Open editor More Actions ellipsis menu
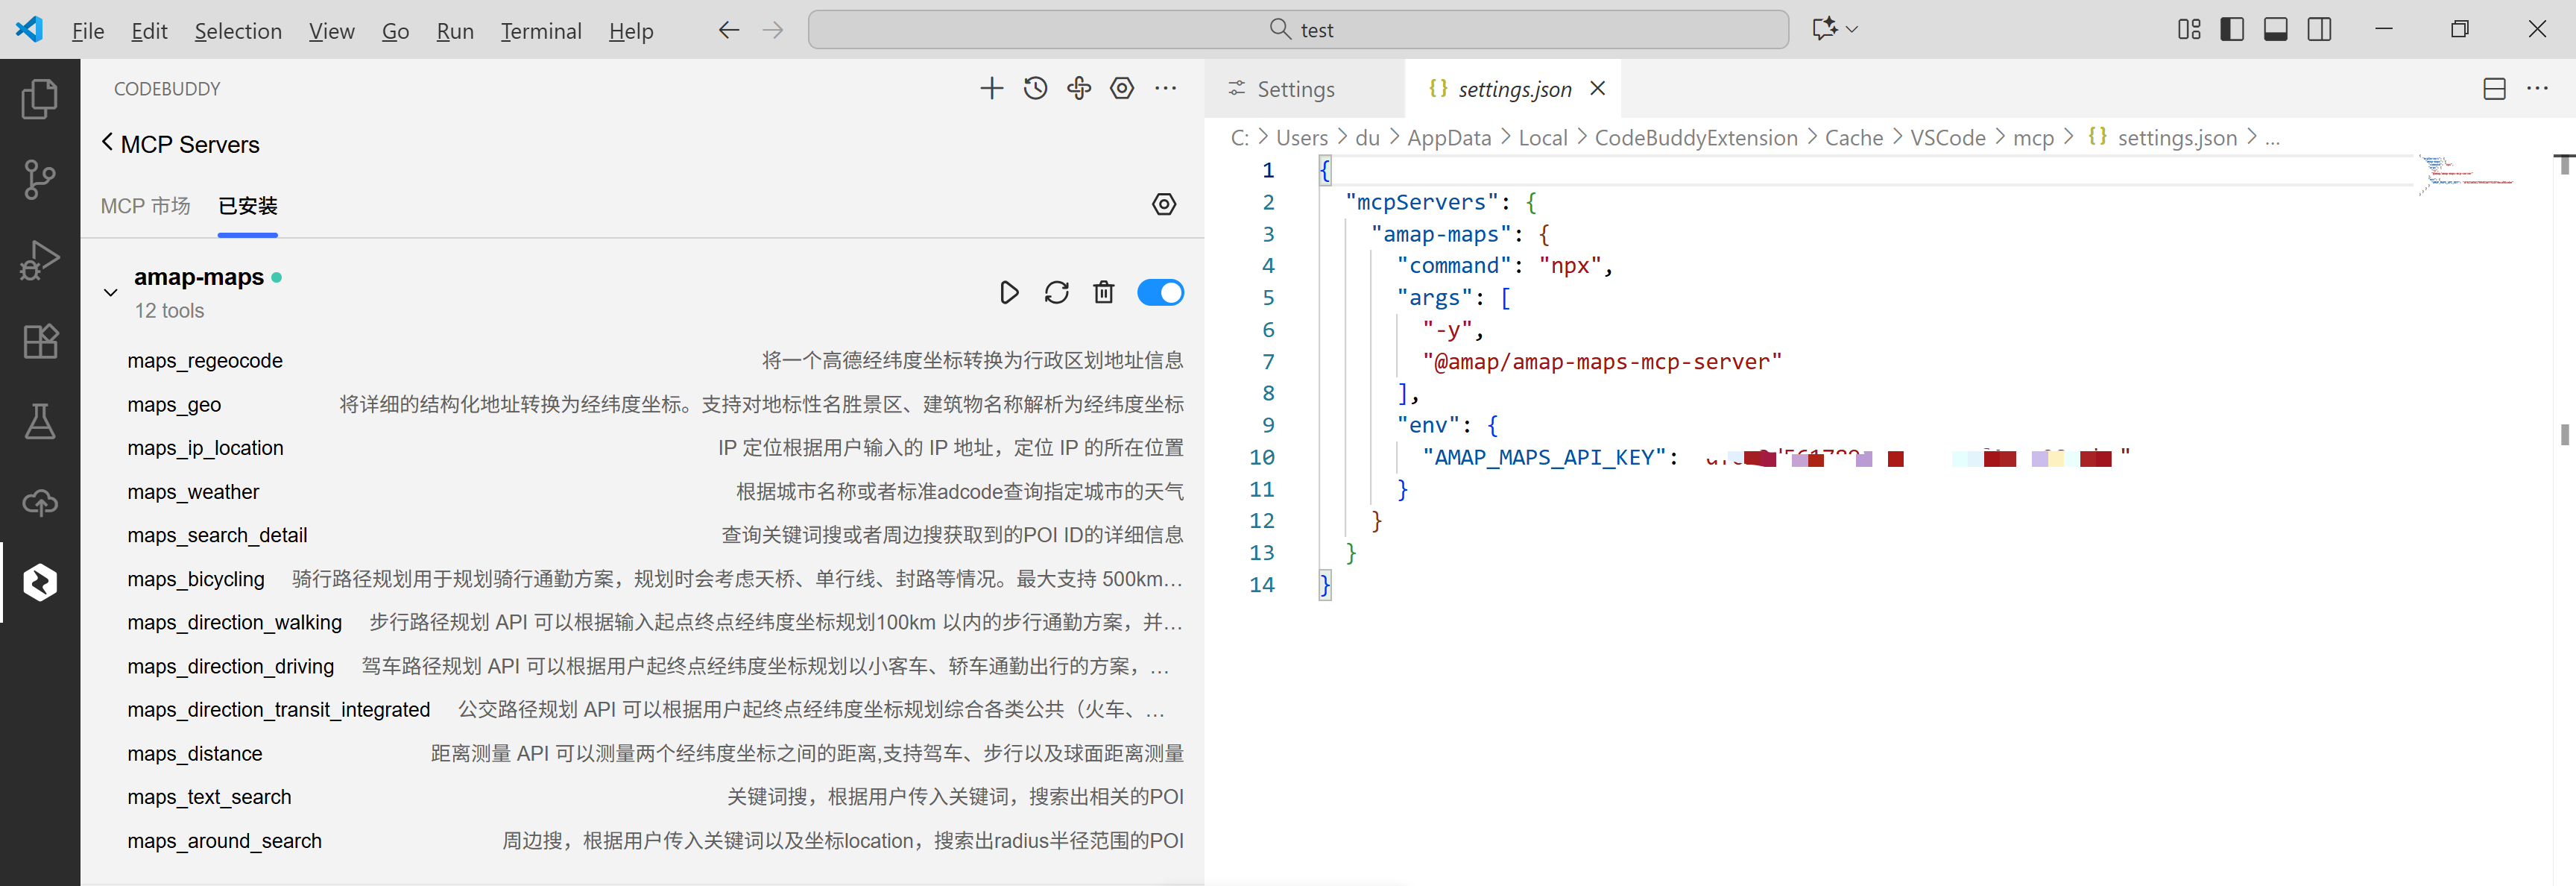This screenshot has width=2576, height=886. point(2537,88)
